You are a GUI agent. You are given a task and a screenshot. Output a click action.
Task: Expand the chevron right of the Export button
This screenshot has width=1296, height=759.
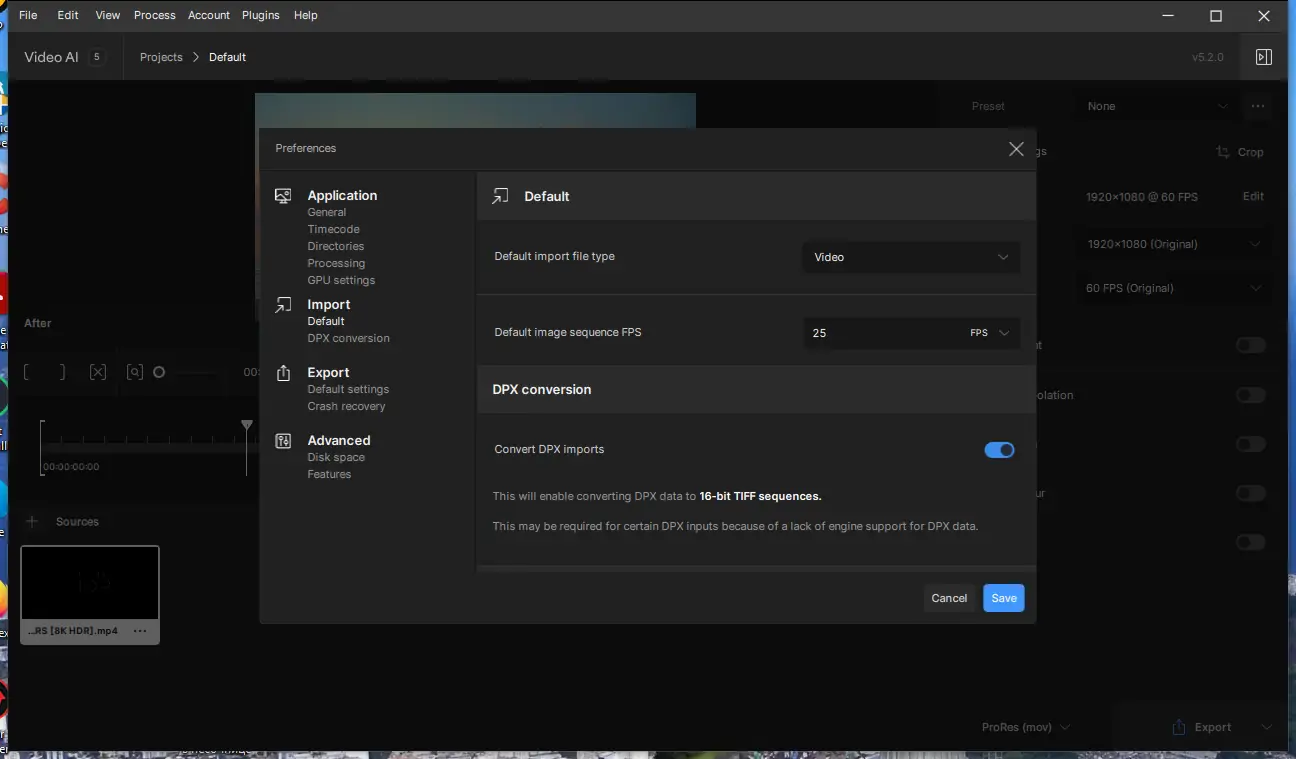coord(1267,727)
